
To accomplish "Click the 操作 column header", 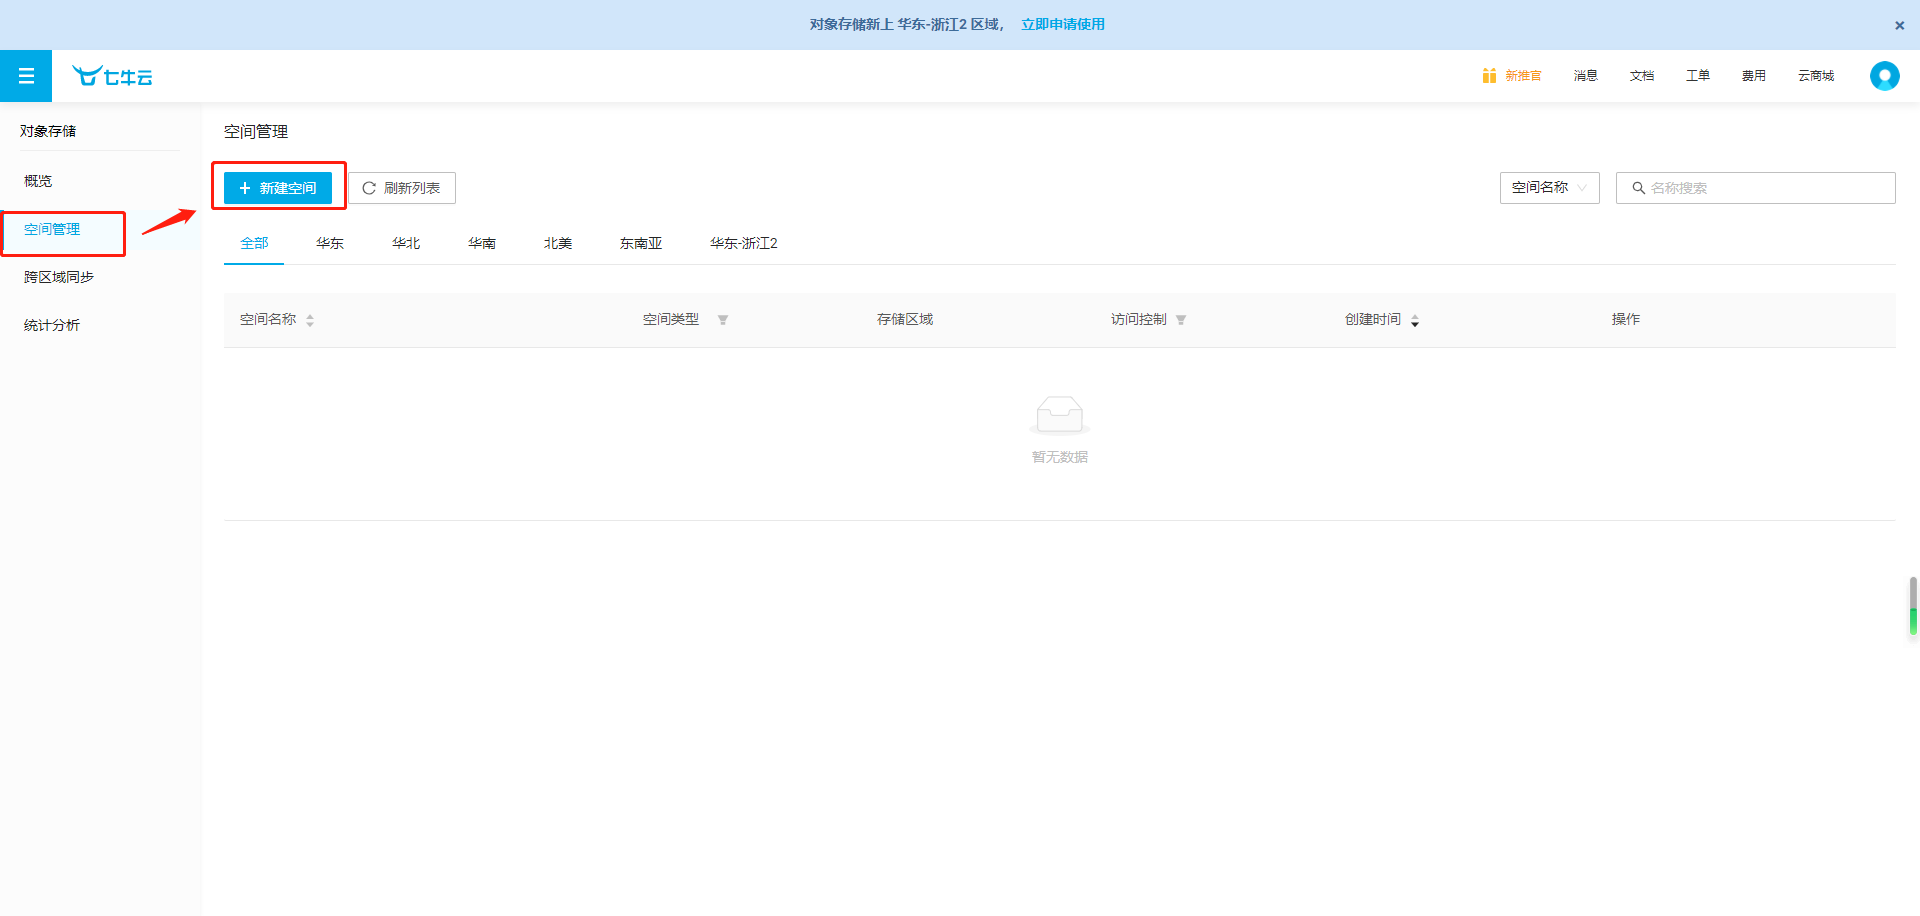I will [1626, 320].
